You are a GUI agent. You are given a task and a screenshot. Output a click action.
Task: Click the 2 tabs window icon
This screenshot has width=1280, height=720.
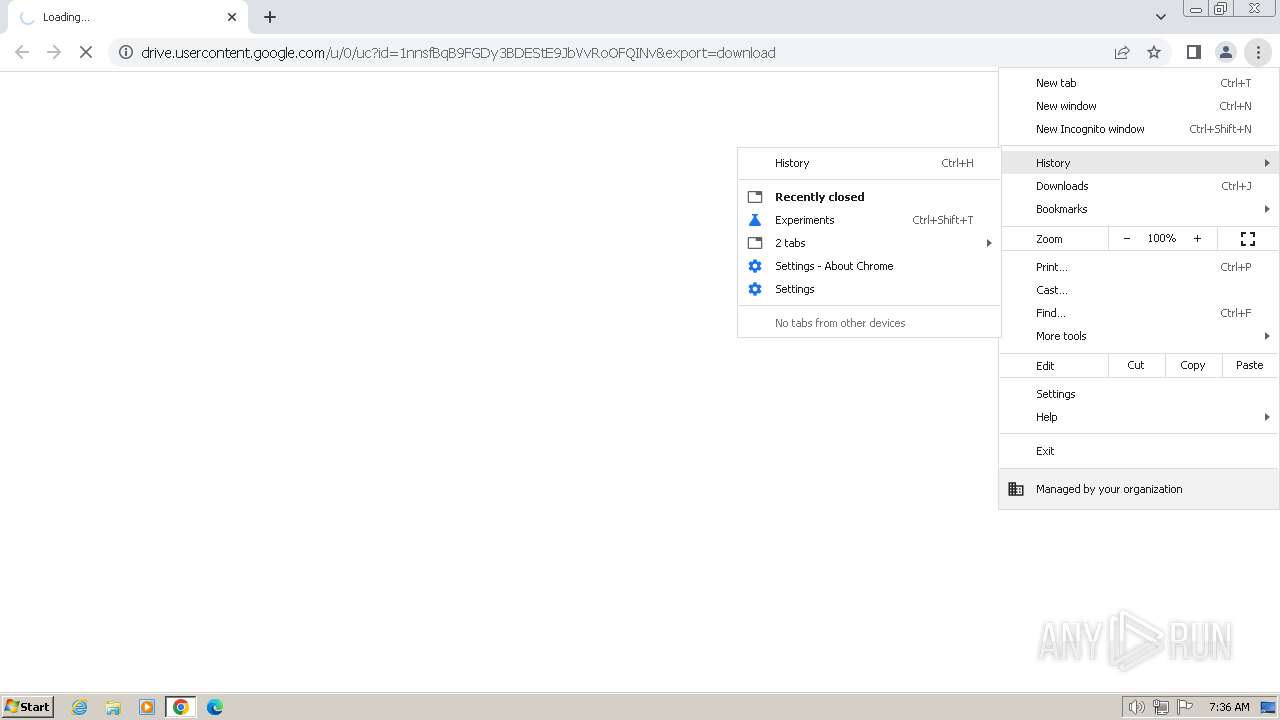[755, 243]
